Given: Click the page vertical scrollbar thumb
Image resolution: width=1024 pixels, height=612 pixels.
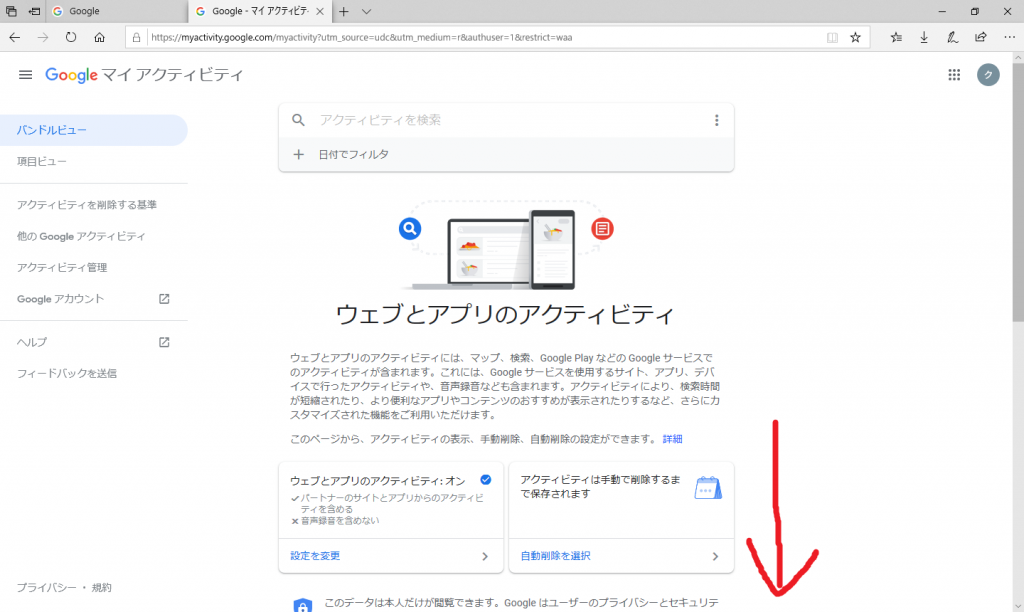Looking at the screenshot, I should click(1018, 193).
